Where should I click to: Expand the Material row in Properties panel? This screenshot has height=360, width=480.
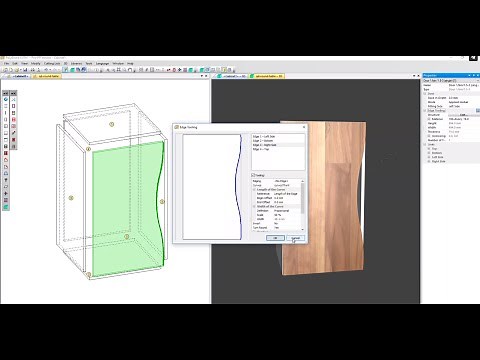coord(429,119)
